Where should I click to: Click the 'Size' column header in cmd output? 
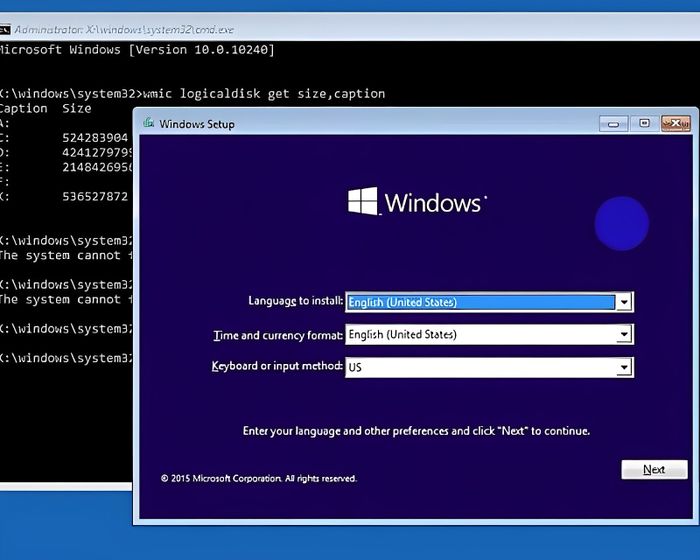(77, 109)
